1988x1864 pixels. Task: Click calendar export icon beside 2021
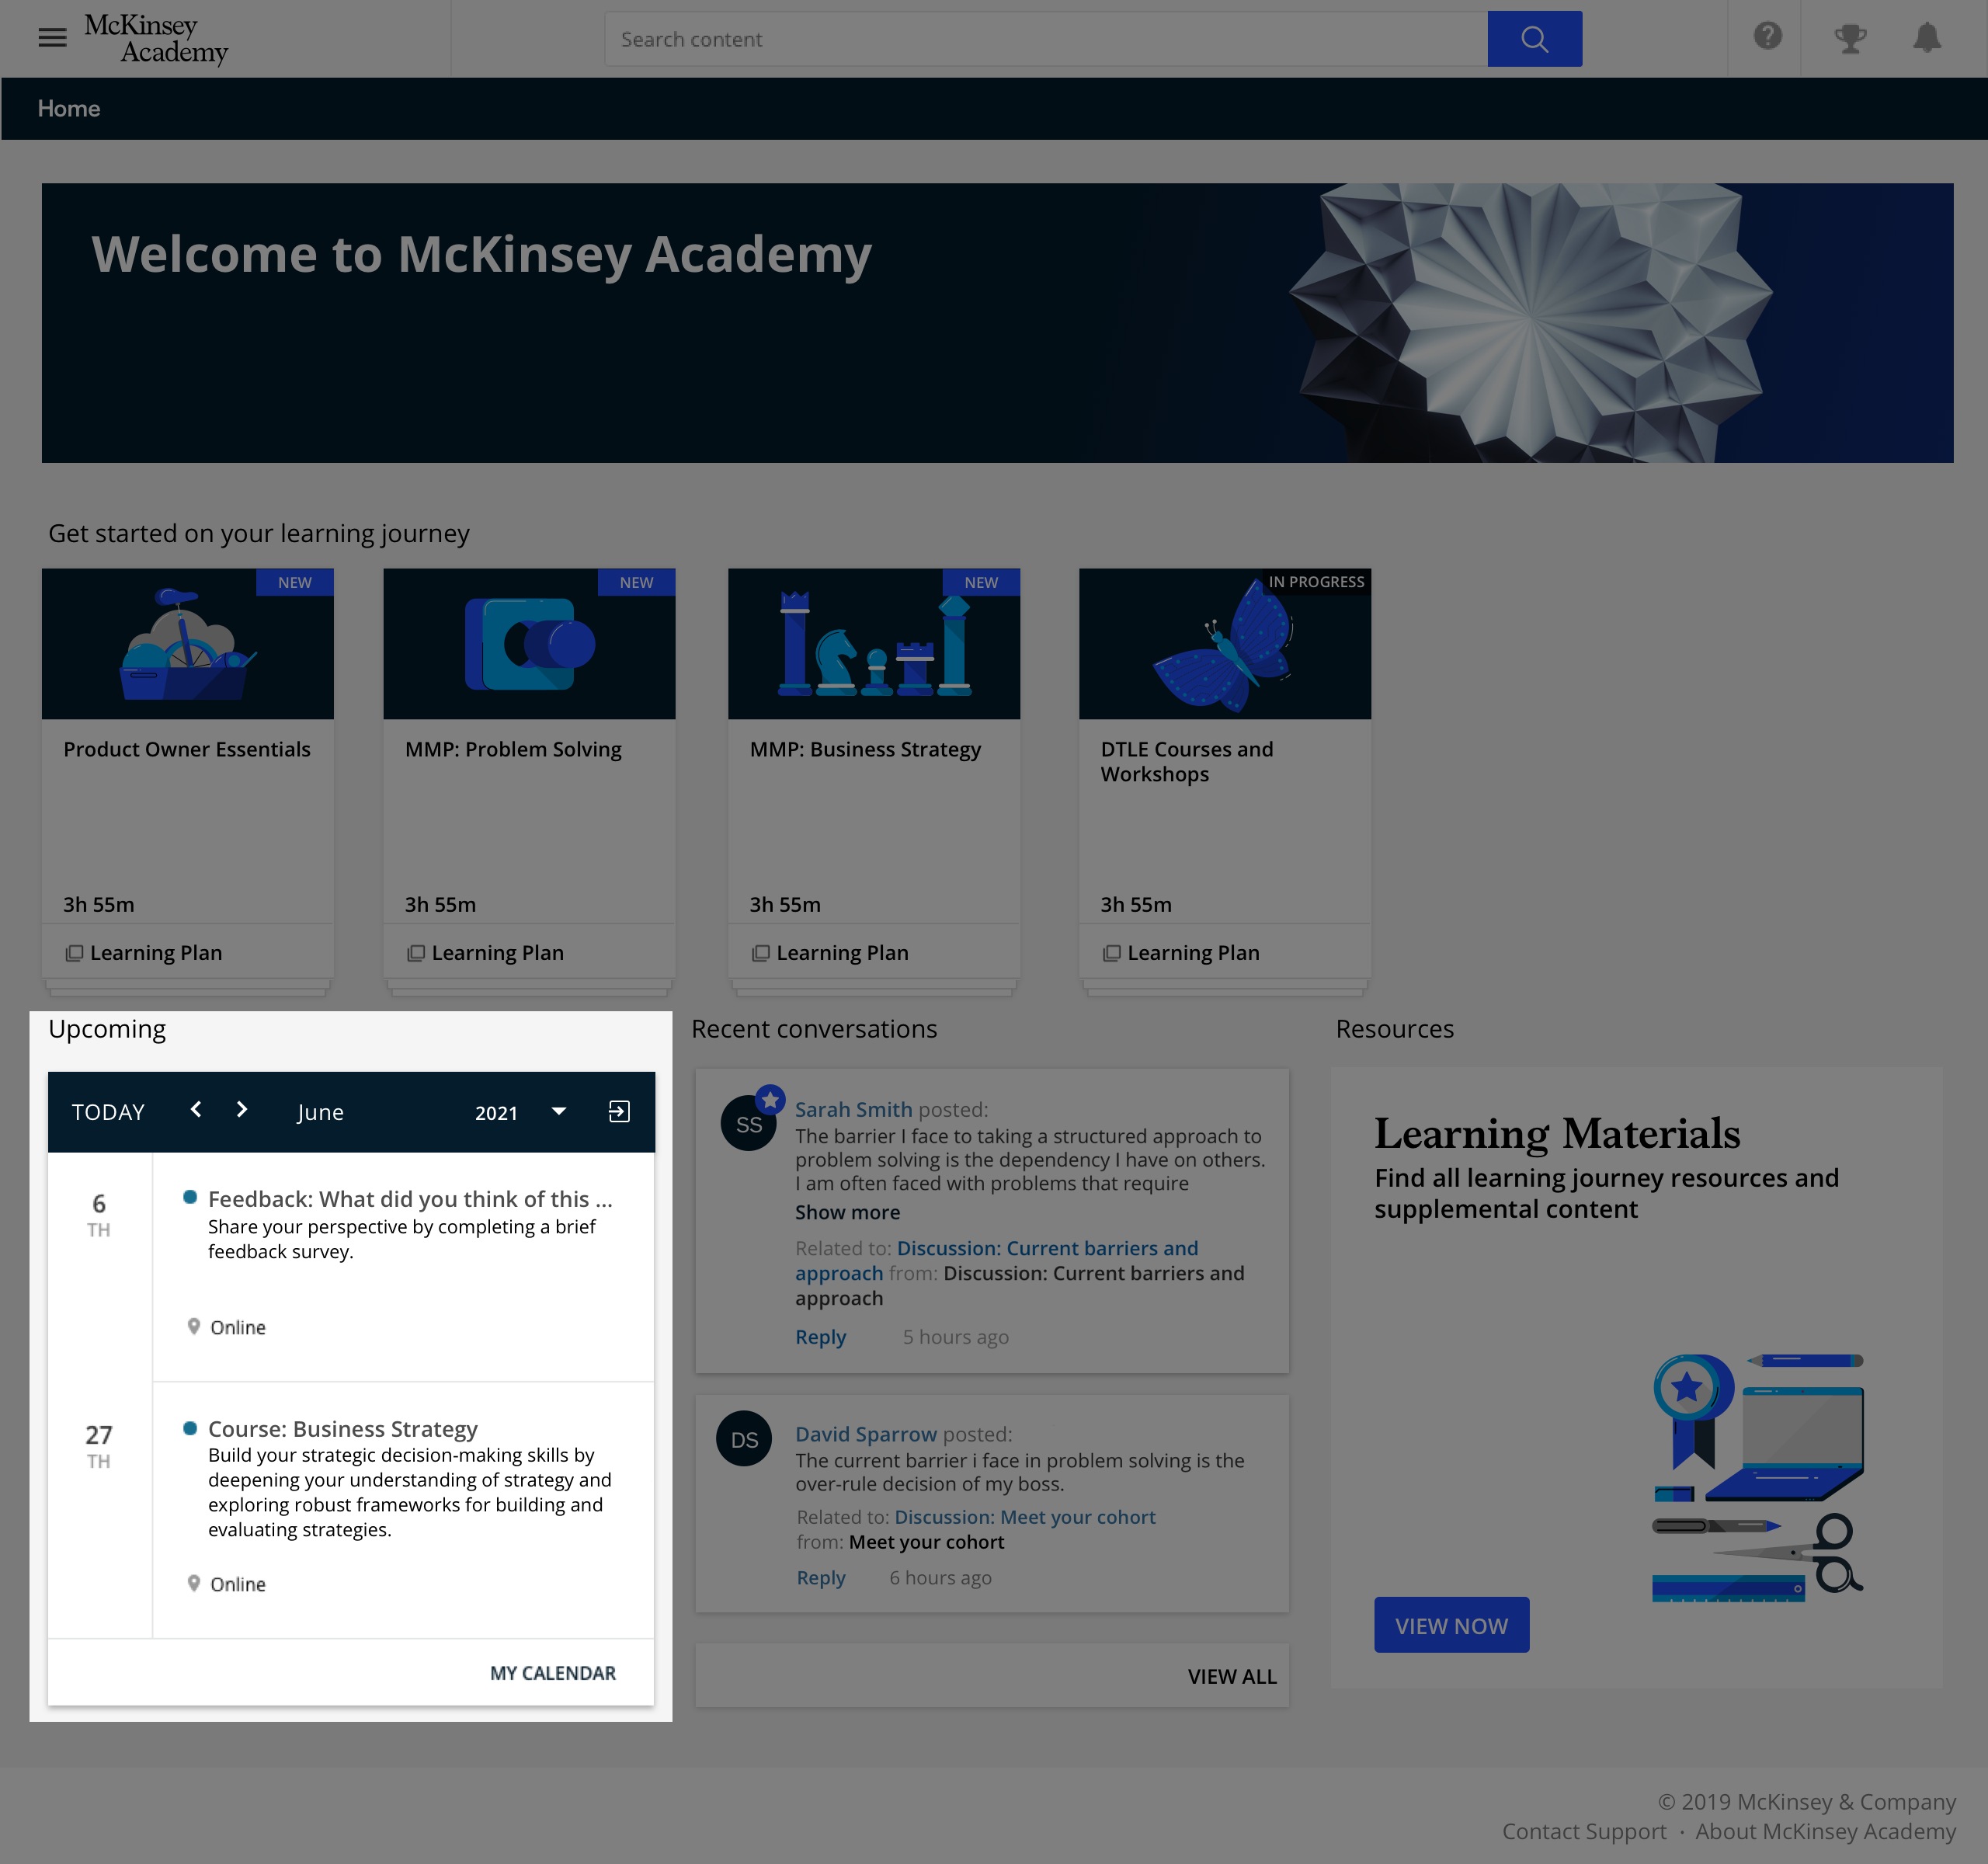[619, 1111]
